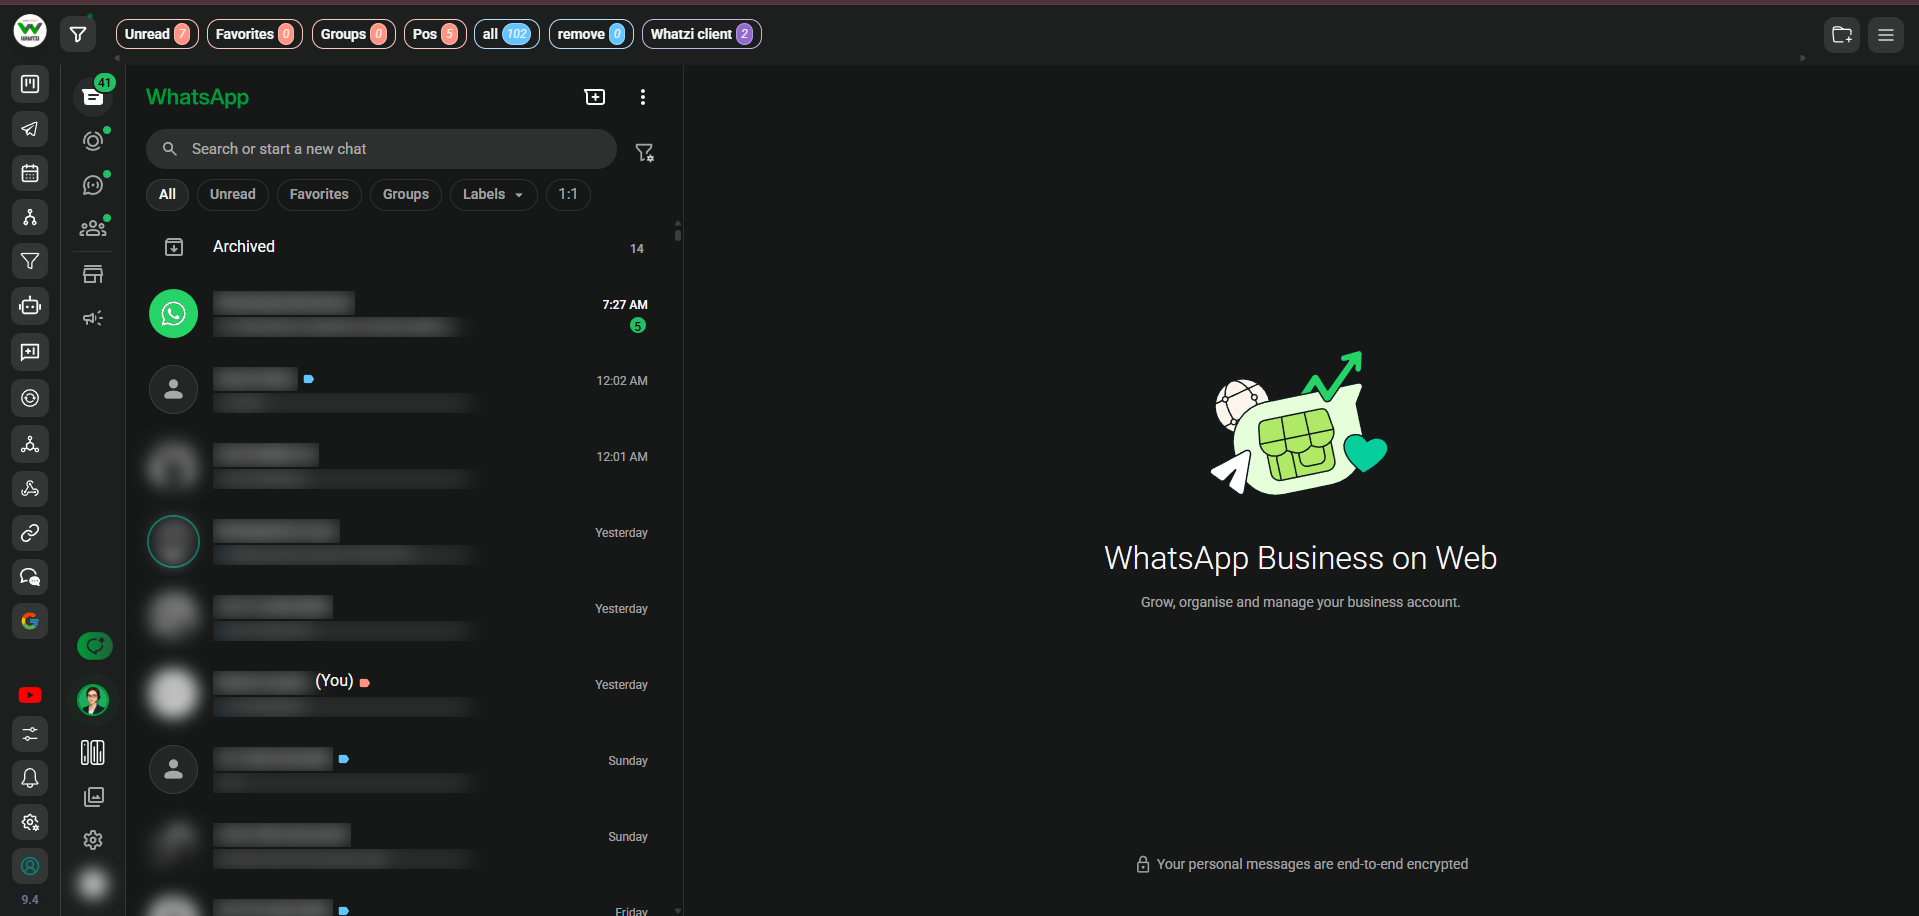The width and height of the screenshot is (1919, 916).
Task: Open the Communities people icon
Action: click(93, 229)
